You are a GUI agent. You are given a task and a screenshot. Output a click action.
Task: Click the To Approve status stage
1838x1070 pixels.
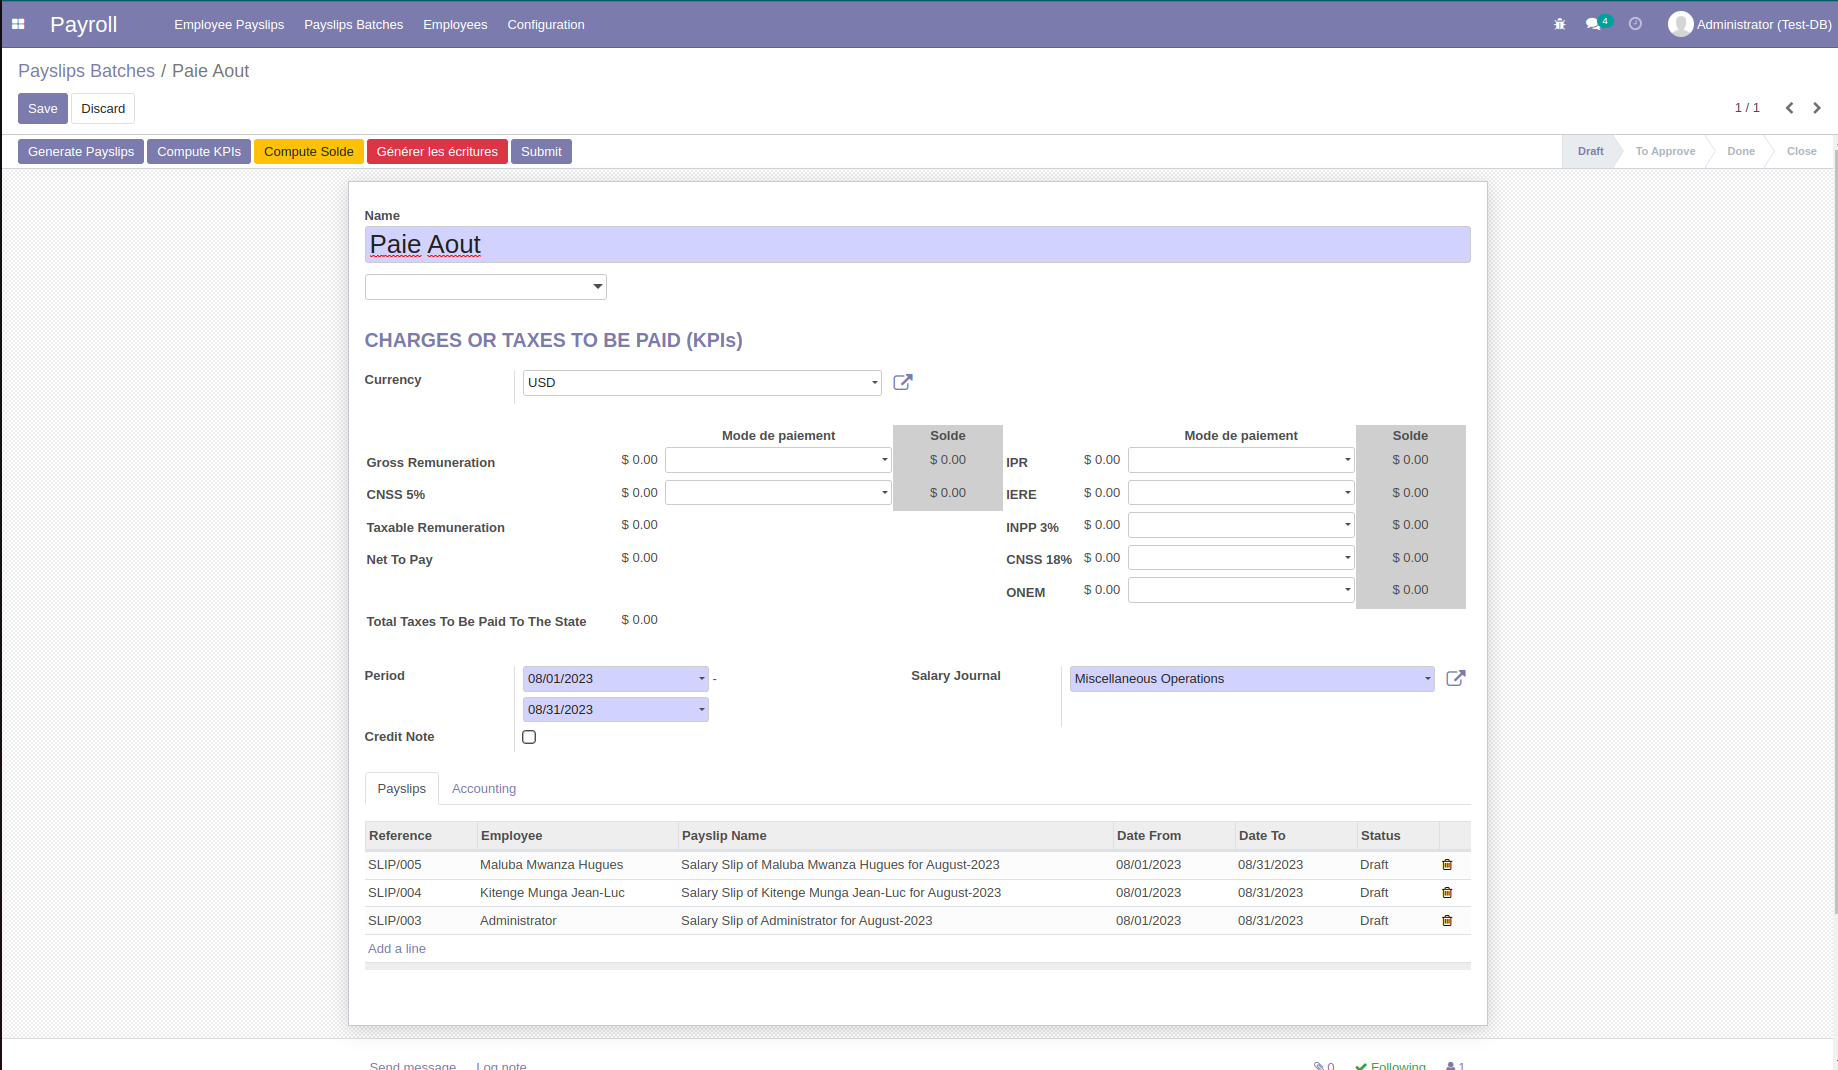pyautogui.click(x=1665, y=152)
